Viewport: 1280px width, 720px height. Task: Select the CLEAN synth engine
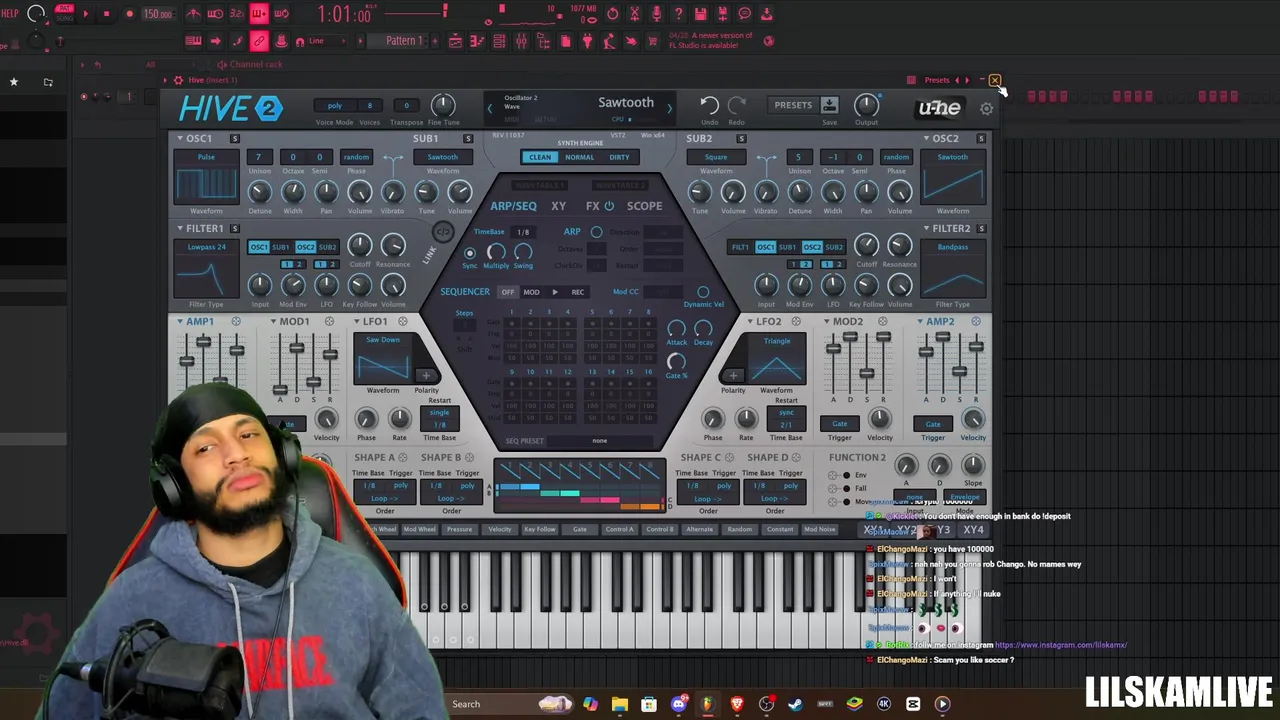coord(539,157)
